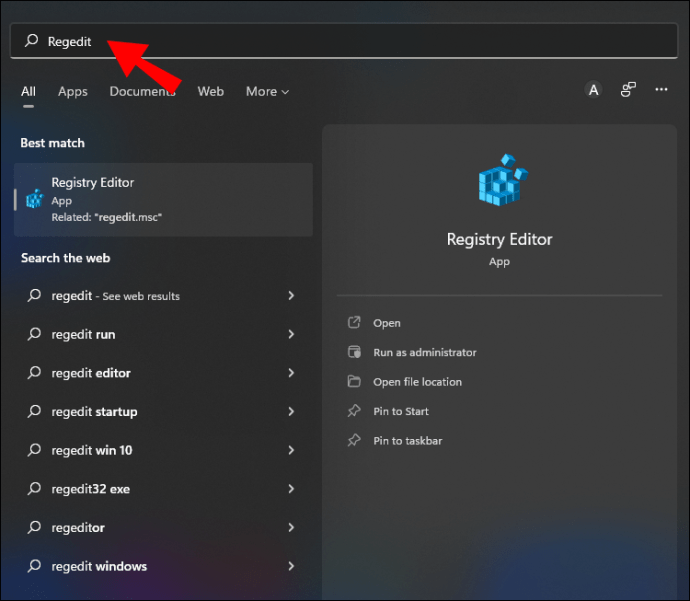Choose Open file location
This screenshot has height=601, width=690.
[418, 382]
